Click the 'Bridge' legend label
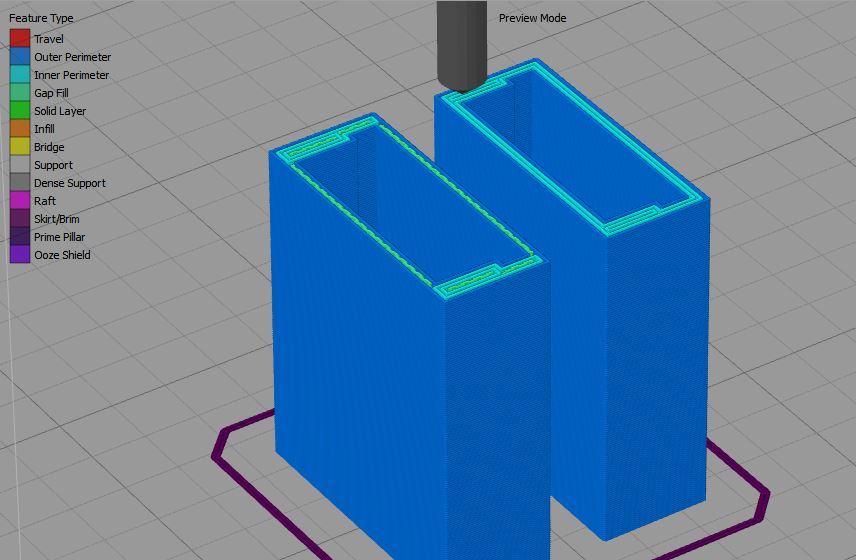The width and height of the screenshot is (856, 560). point(49,147)
